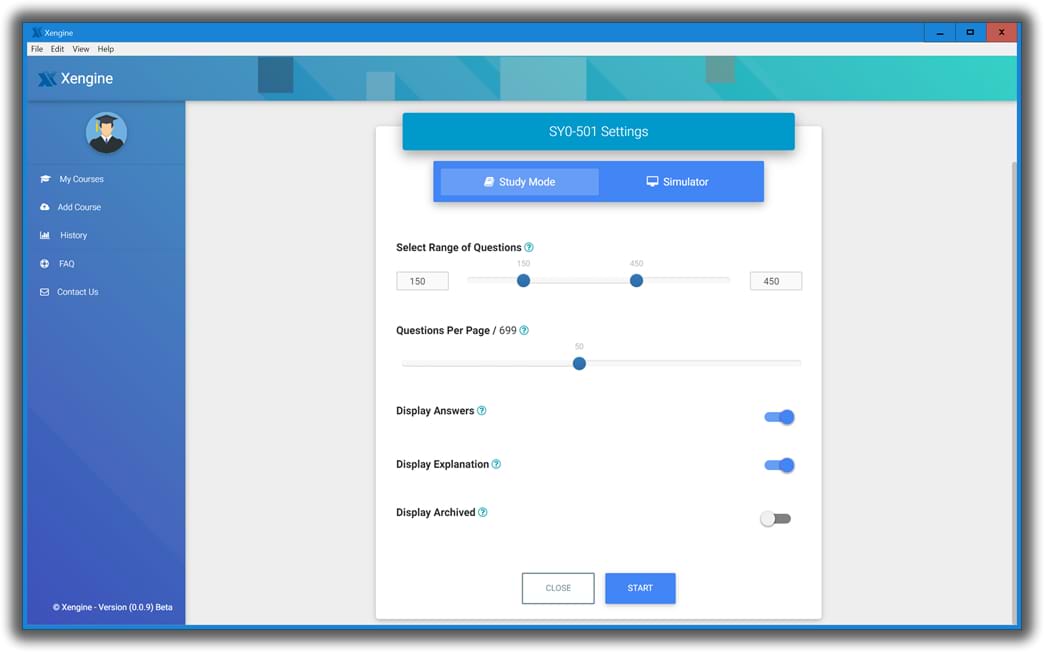This screenshot has width=1044, height=652.
Task: Click the SY0-501 Settings header
Action: 599,131
